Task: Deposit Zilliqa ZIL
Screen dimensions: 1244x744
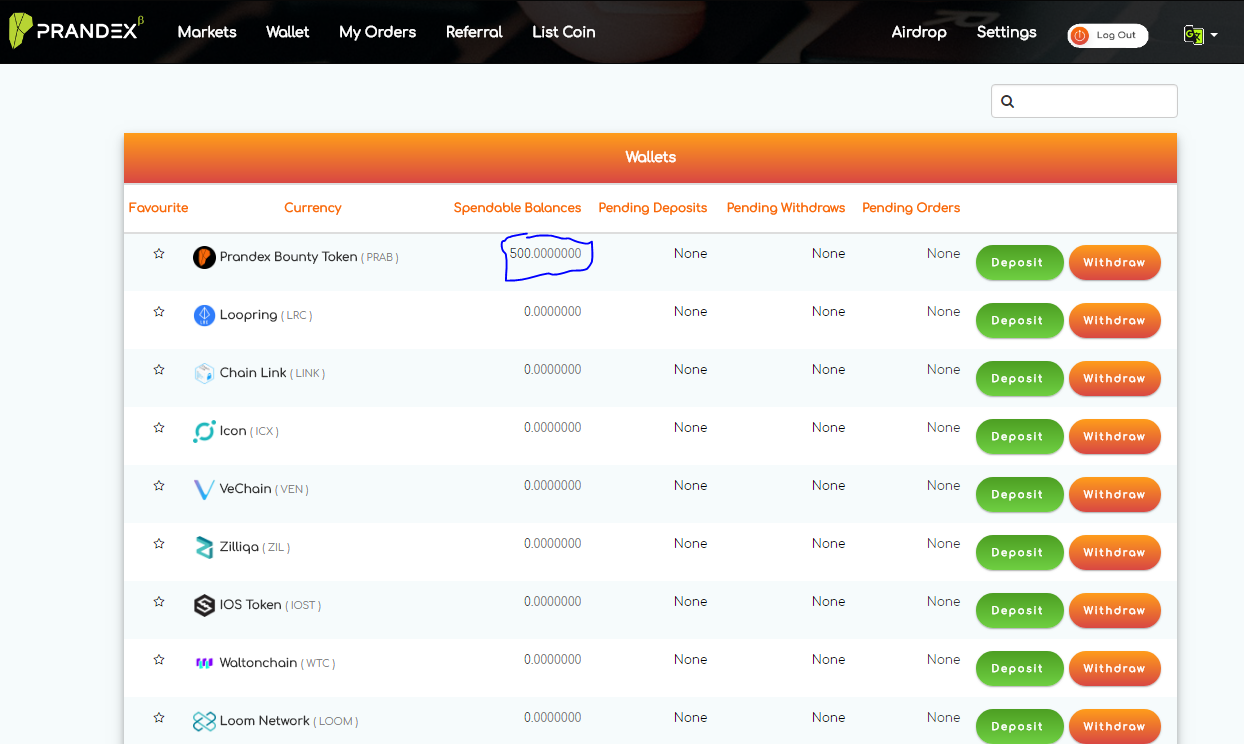Action: tap(1019, 553)
